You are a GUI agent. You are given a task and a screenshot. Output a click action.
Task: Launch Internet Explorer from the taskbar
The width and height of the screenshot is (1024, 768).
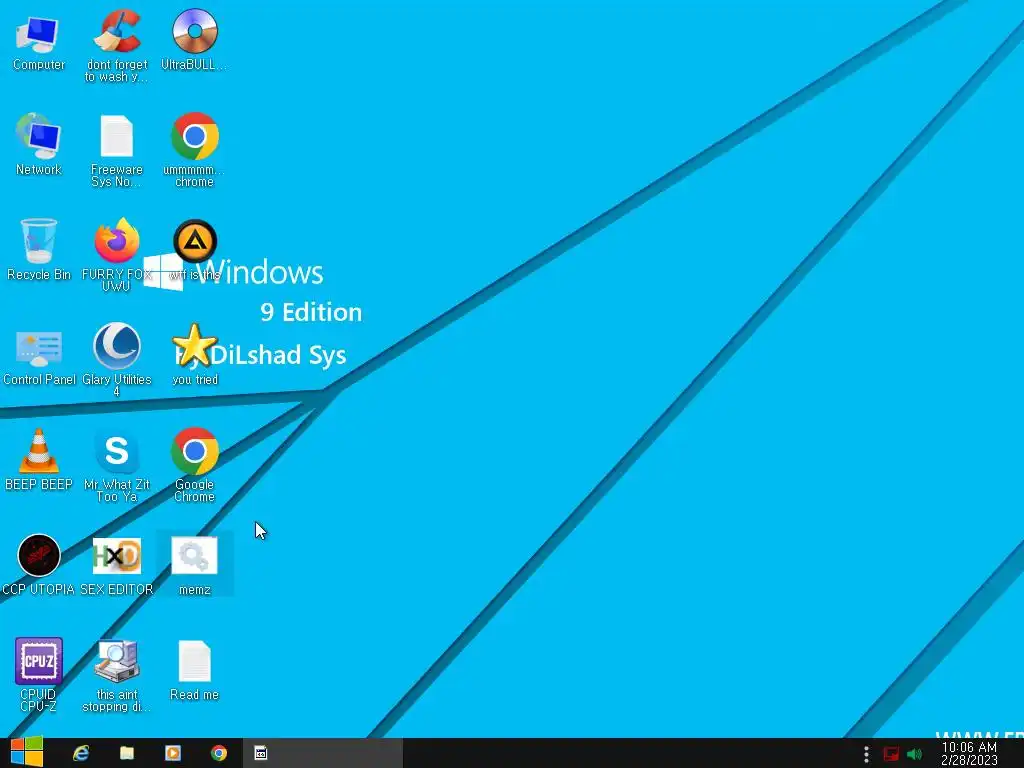click(81, 753)
